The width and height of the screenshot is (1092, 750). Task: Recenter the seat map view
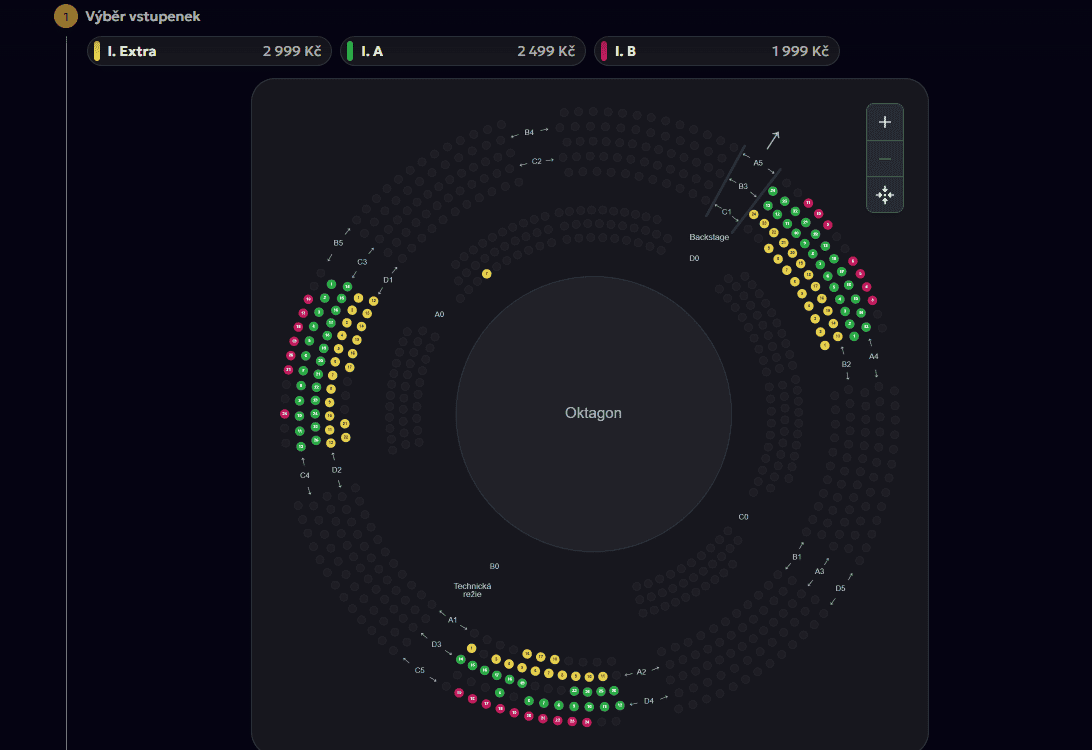point(884,195)
